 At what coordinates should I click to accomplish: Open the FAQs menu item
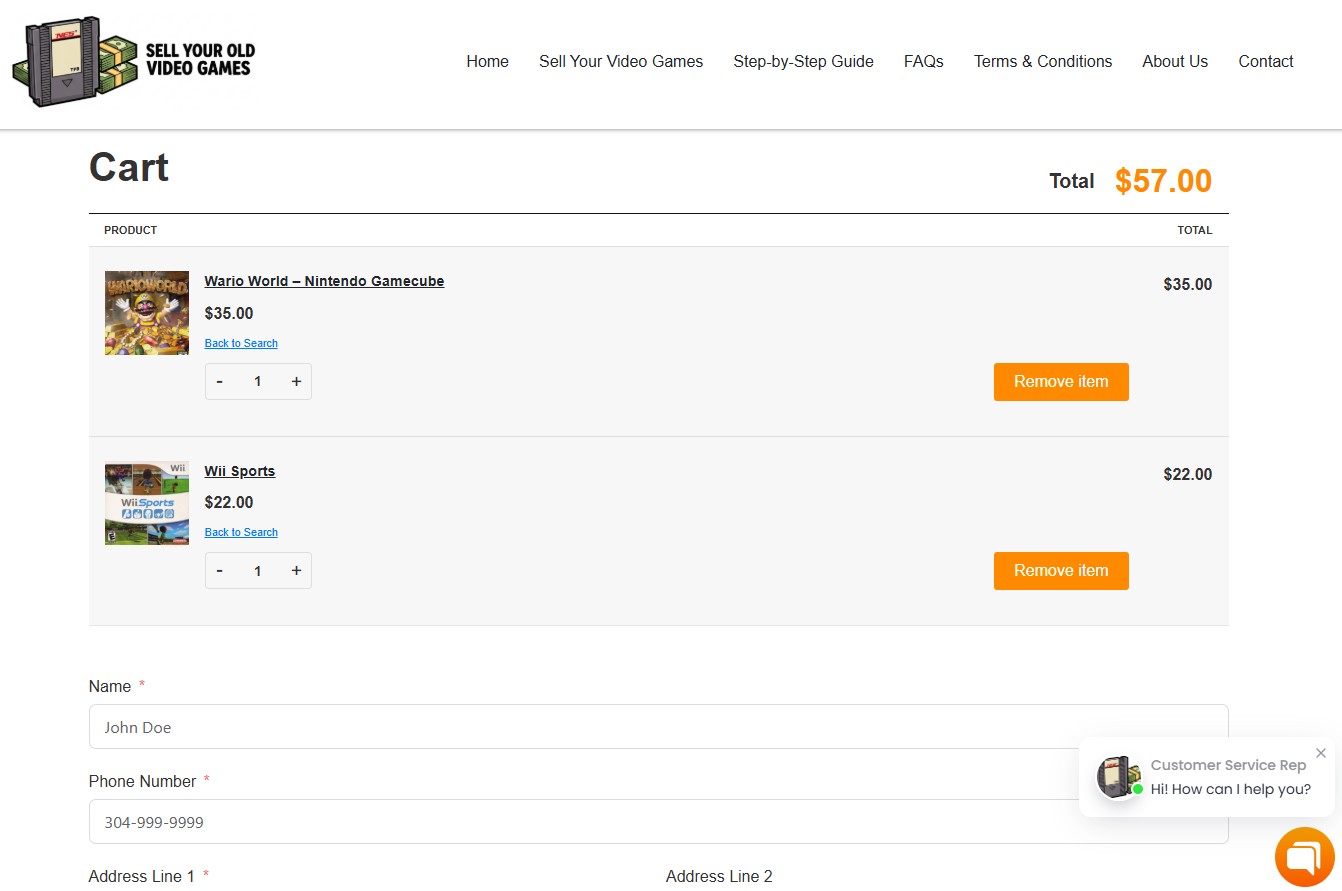click(924, 61)
